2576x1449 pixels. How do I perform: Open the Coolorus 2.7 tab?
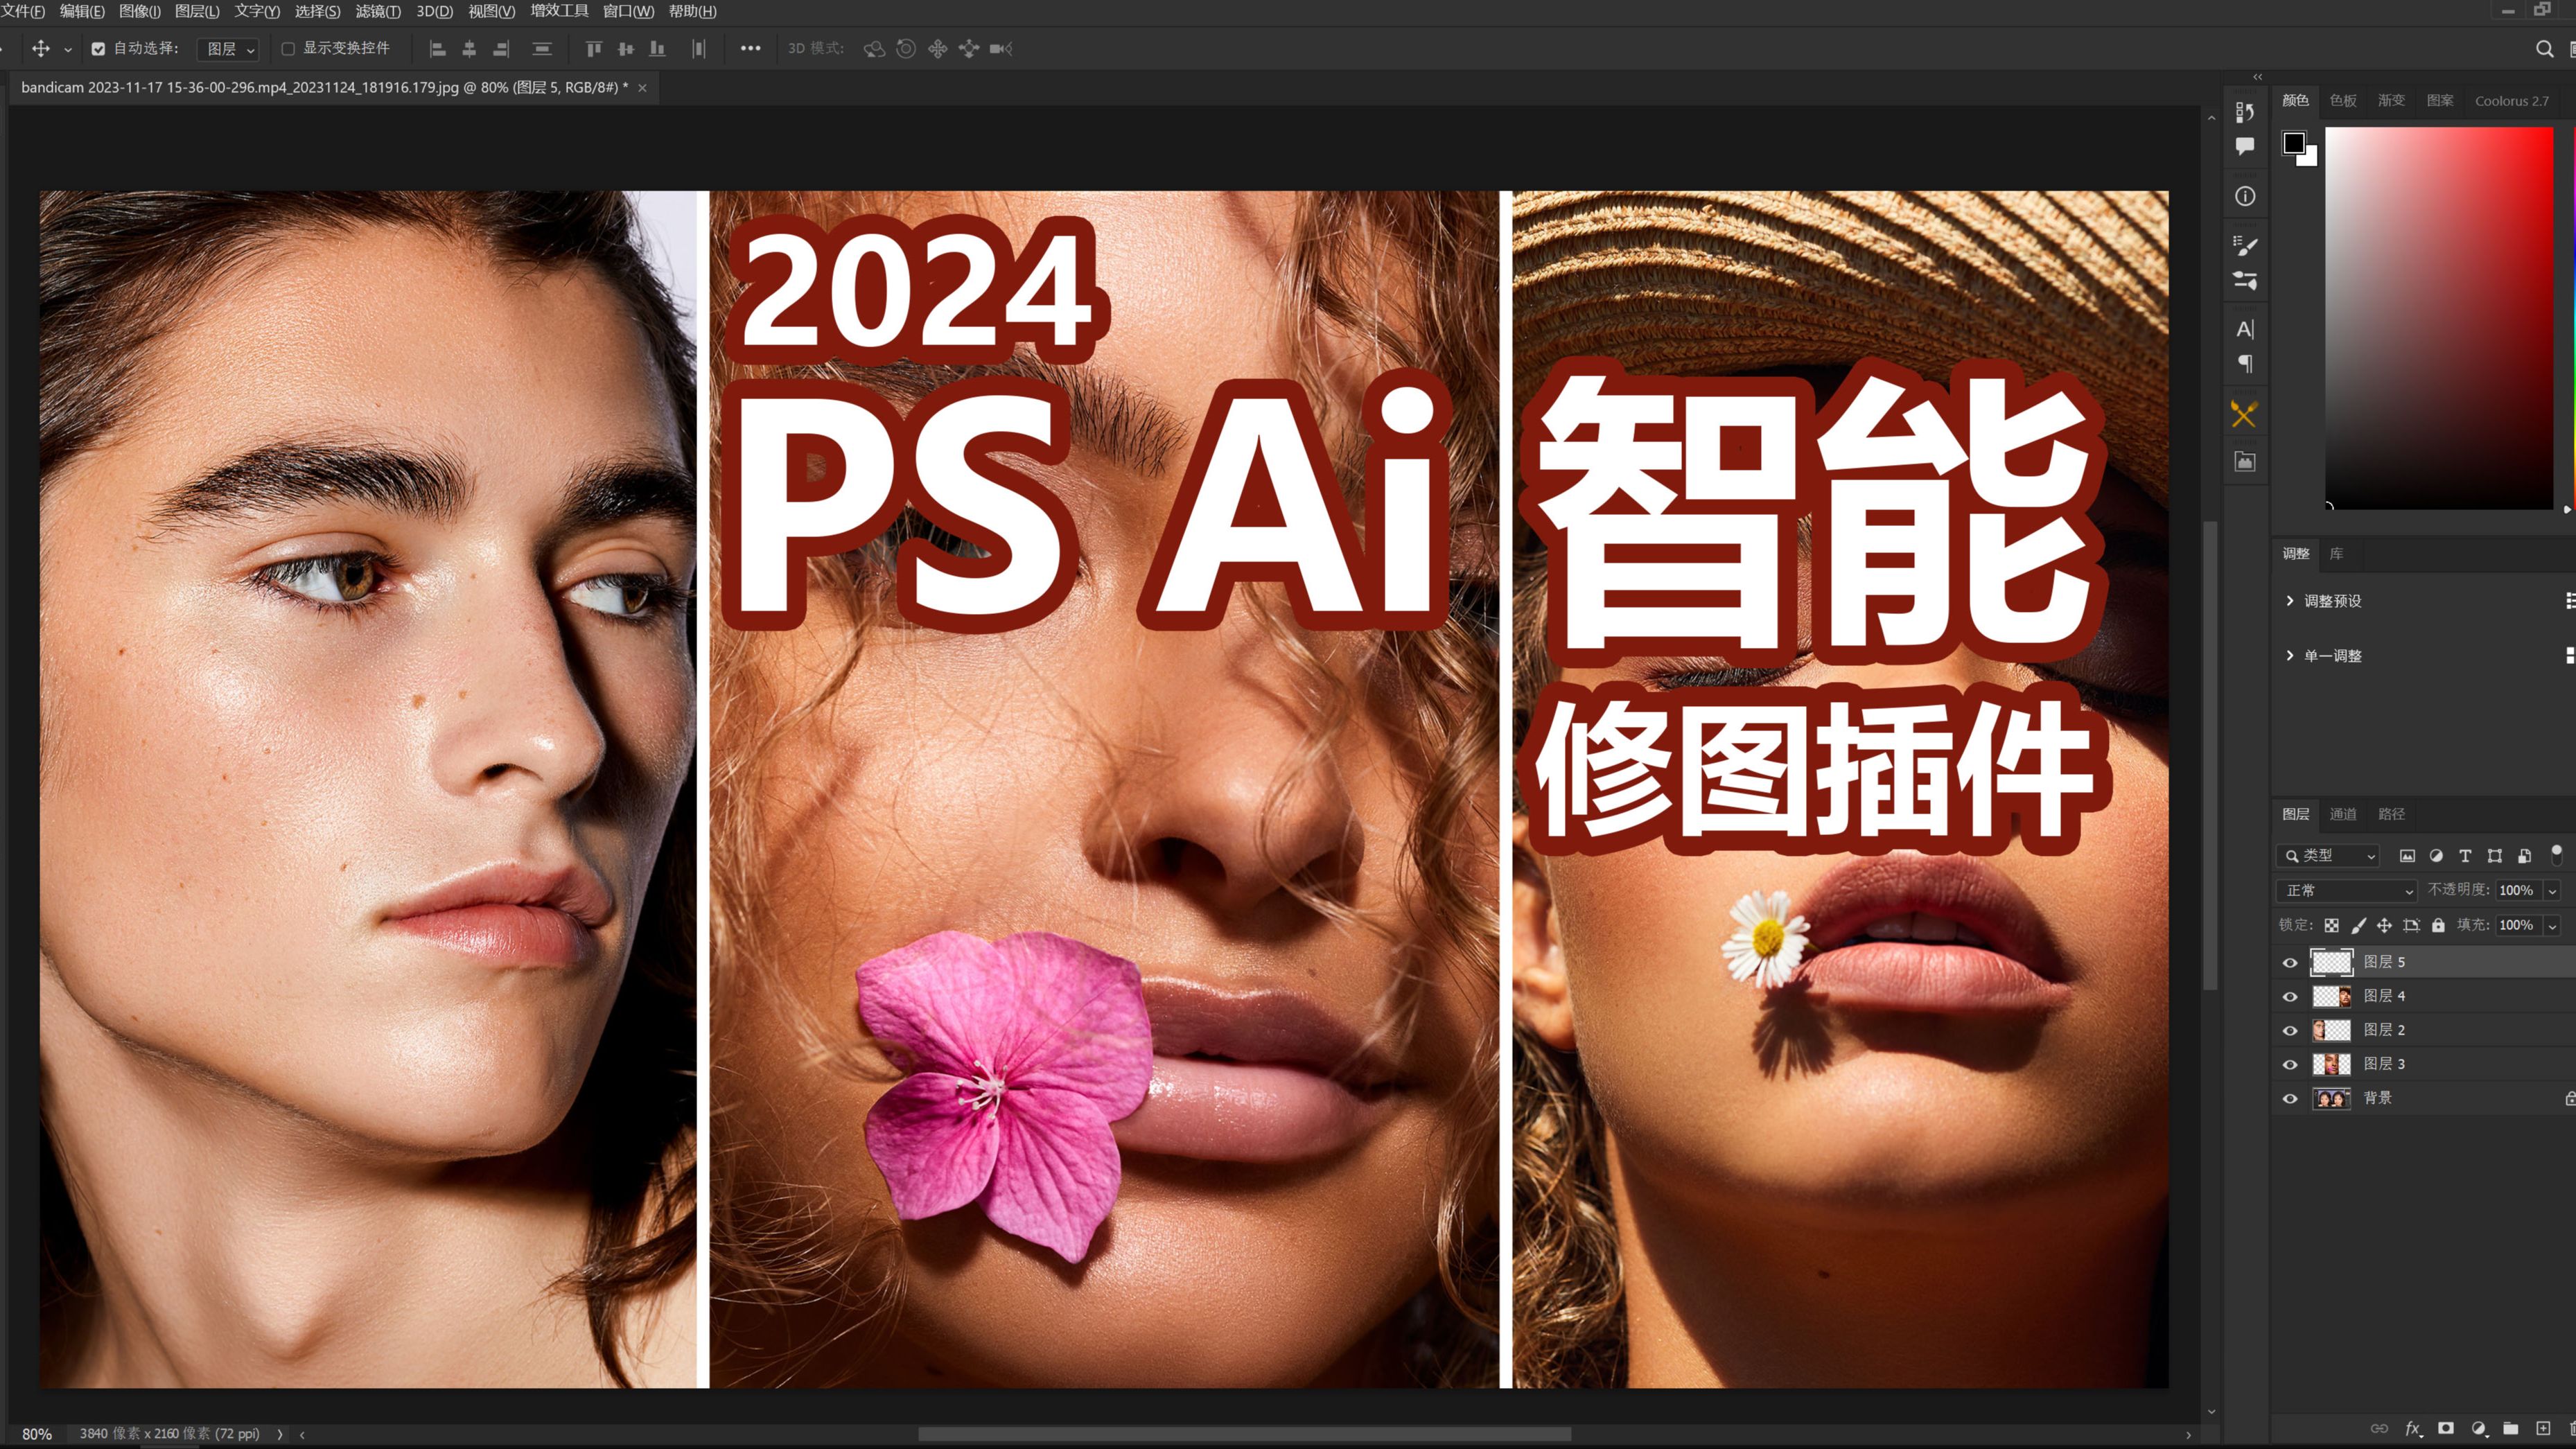[2511, 101]
